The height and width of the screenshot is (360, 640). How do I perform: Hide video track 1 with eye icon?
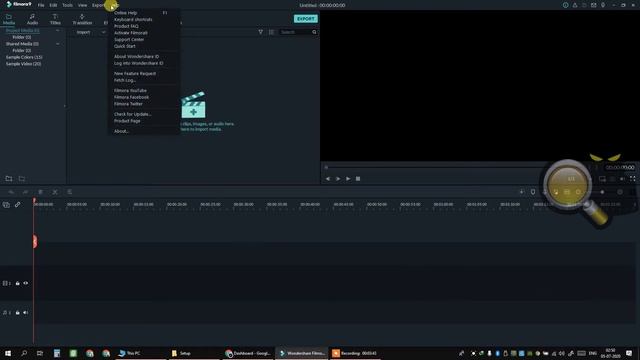point(26,283)
